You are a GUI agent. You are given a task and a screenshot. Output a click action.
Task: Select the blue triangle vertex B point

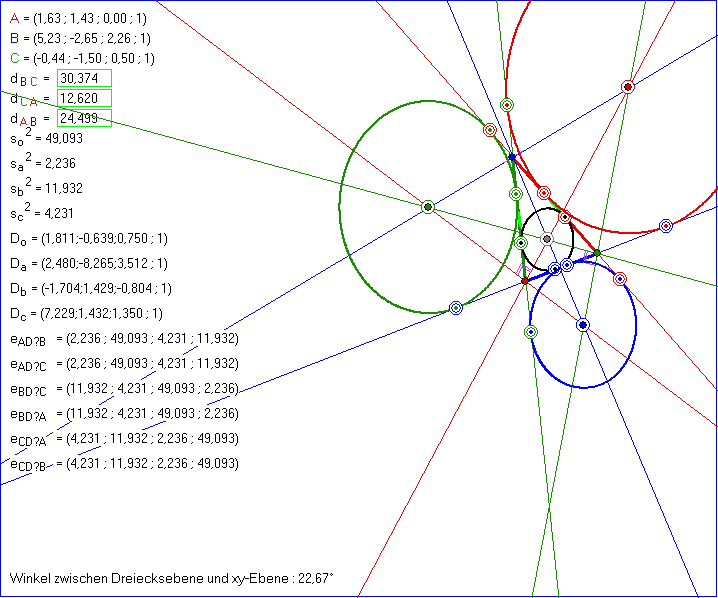click(512, 157)
